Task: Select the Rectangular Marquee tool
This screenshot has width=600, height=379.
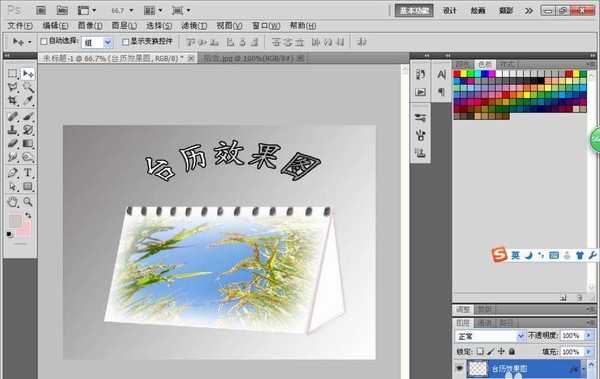Action: tap(13, 74)
